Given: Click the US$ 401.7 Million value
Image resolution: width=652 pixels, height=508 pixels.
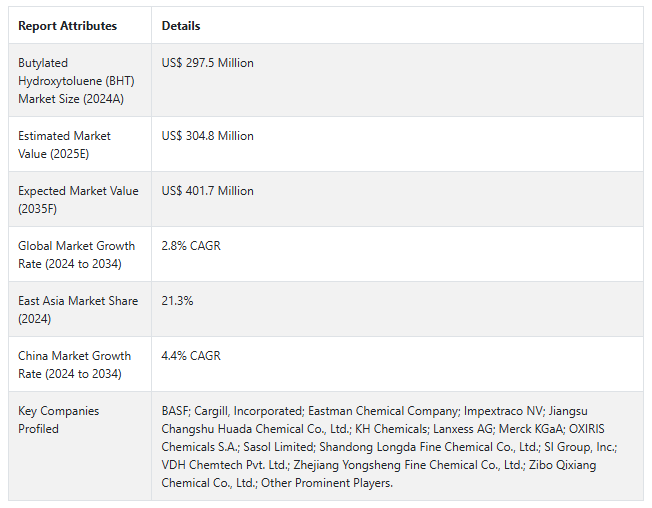Looking at the screenshot, I should pyautogui.click(x=208, y=191).
